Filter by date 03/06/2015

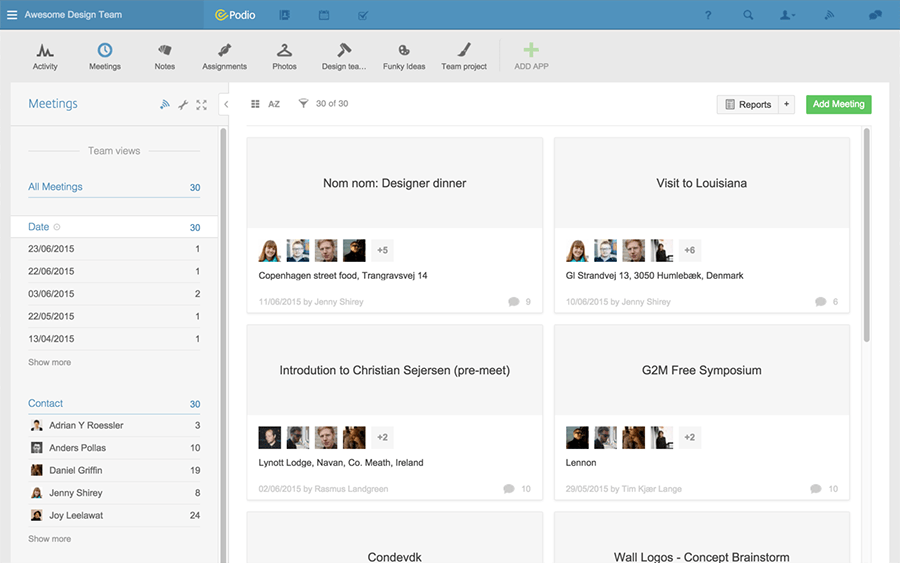click(x=114, y=294)
